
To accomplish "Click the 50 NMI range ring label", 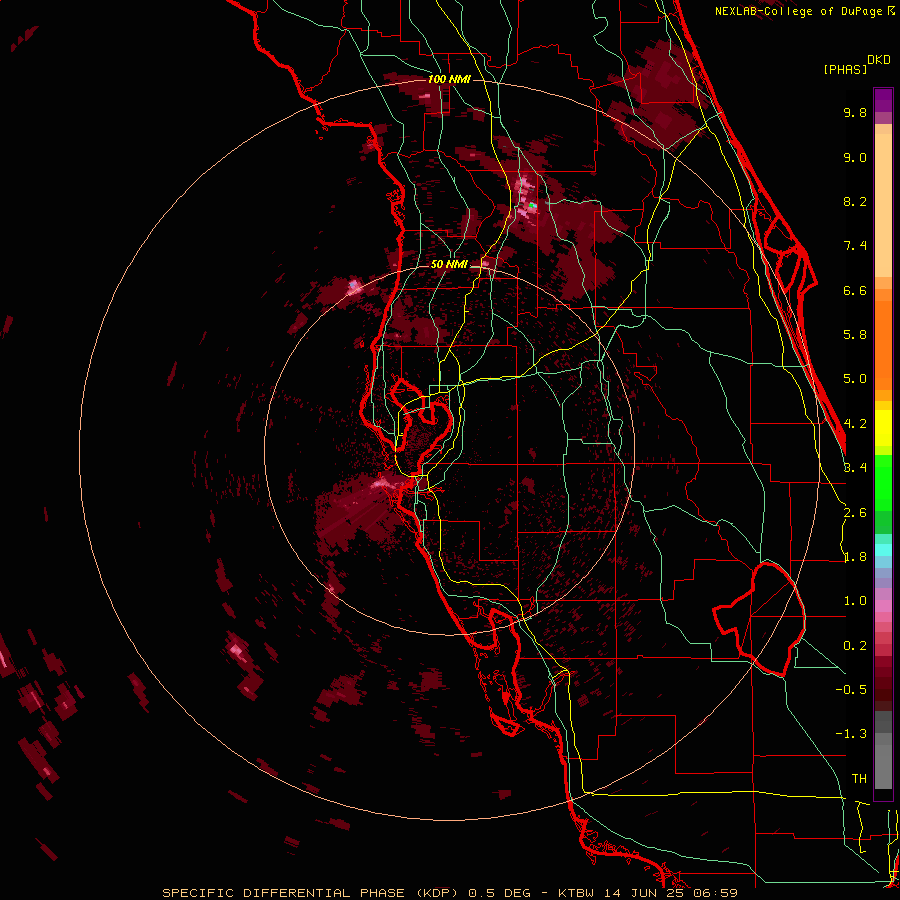I will [449, 264].
